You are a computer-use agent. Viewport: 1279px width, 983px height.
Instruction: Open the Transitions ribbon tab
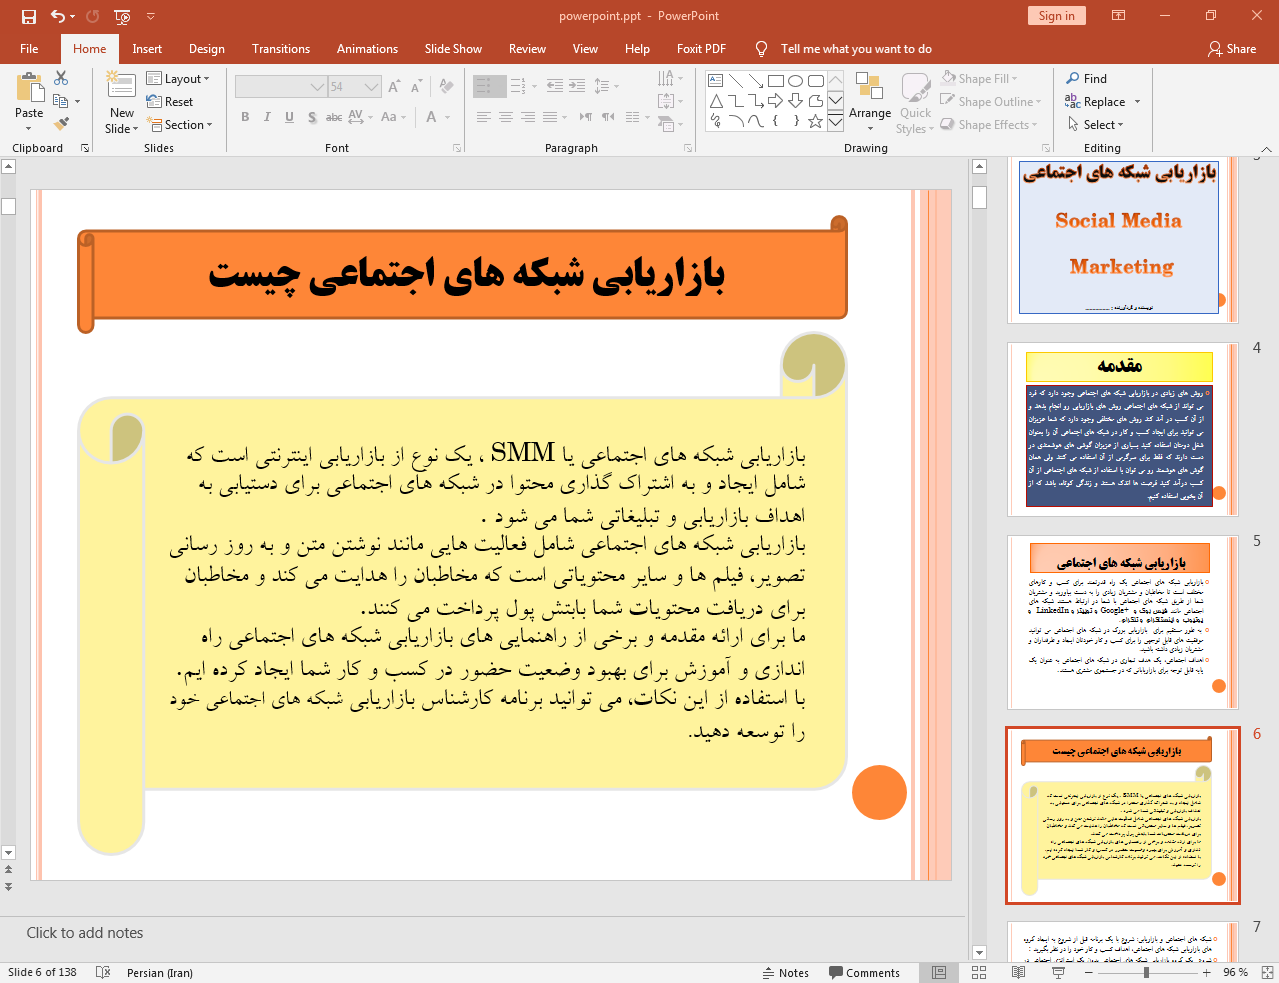click(281, 49)
